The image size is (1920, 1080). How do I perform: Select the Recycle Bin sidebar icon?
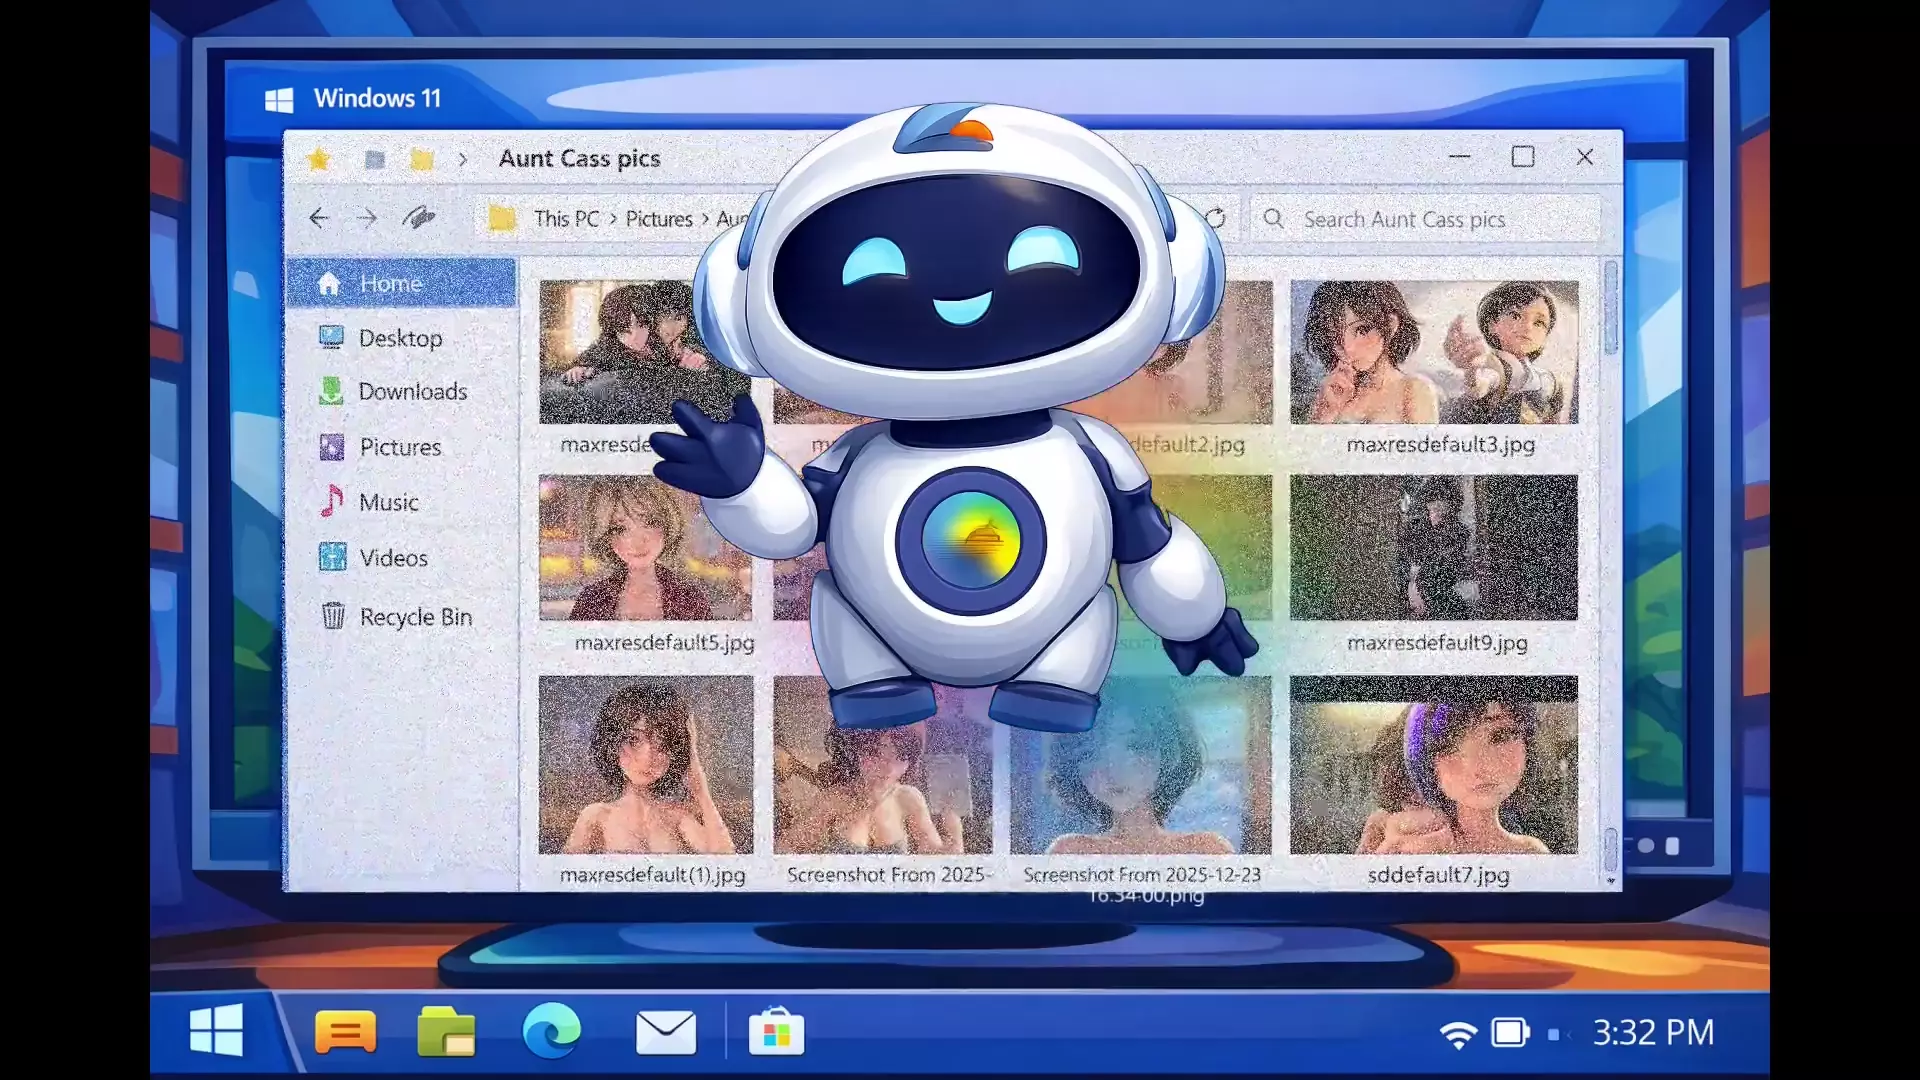tap(333, 615)
